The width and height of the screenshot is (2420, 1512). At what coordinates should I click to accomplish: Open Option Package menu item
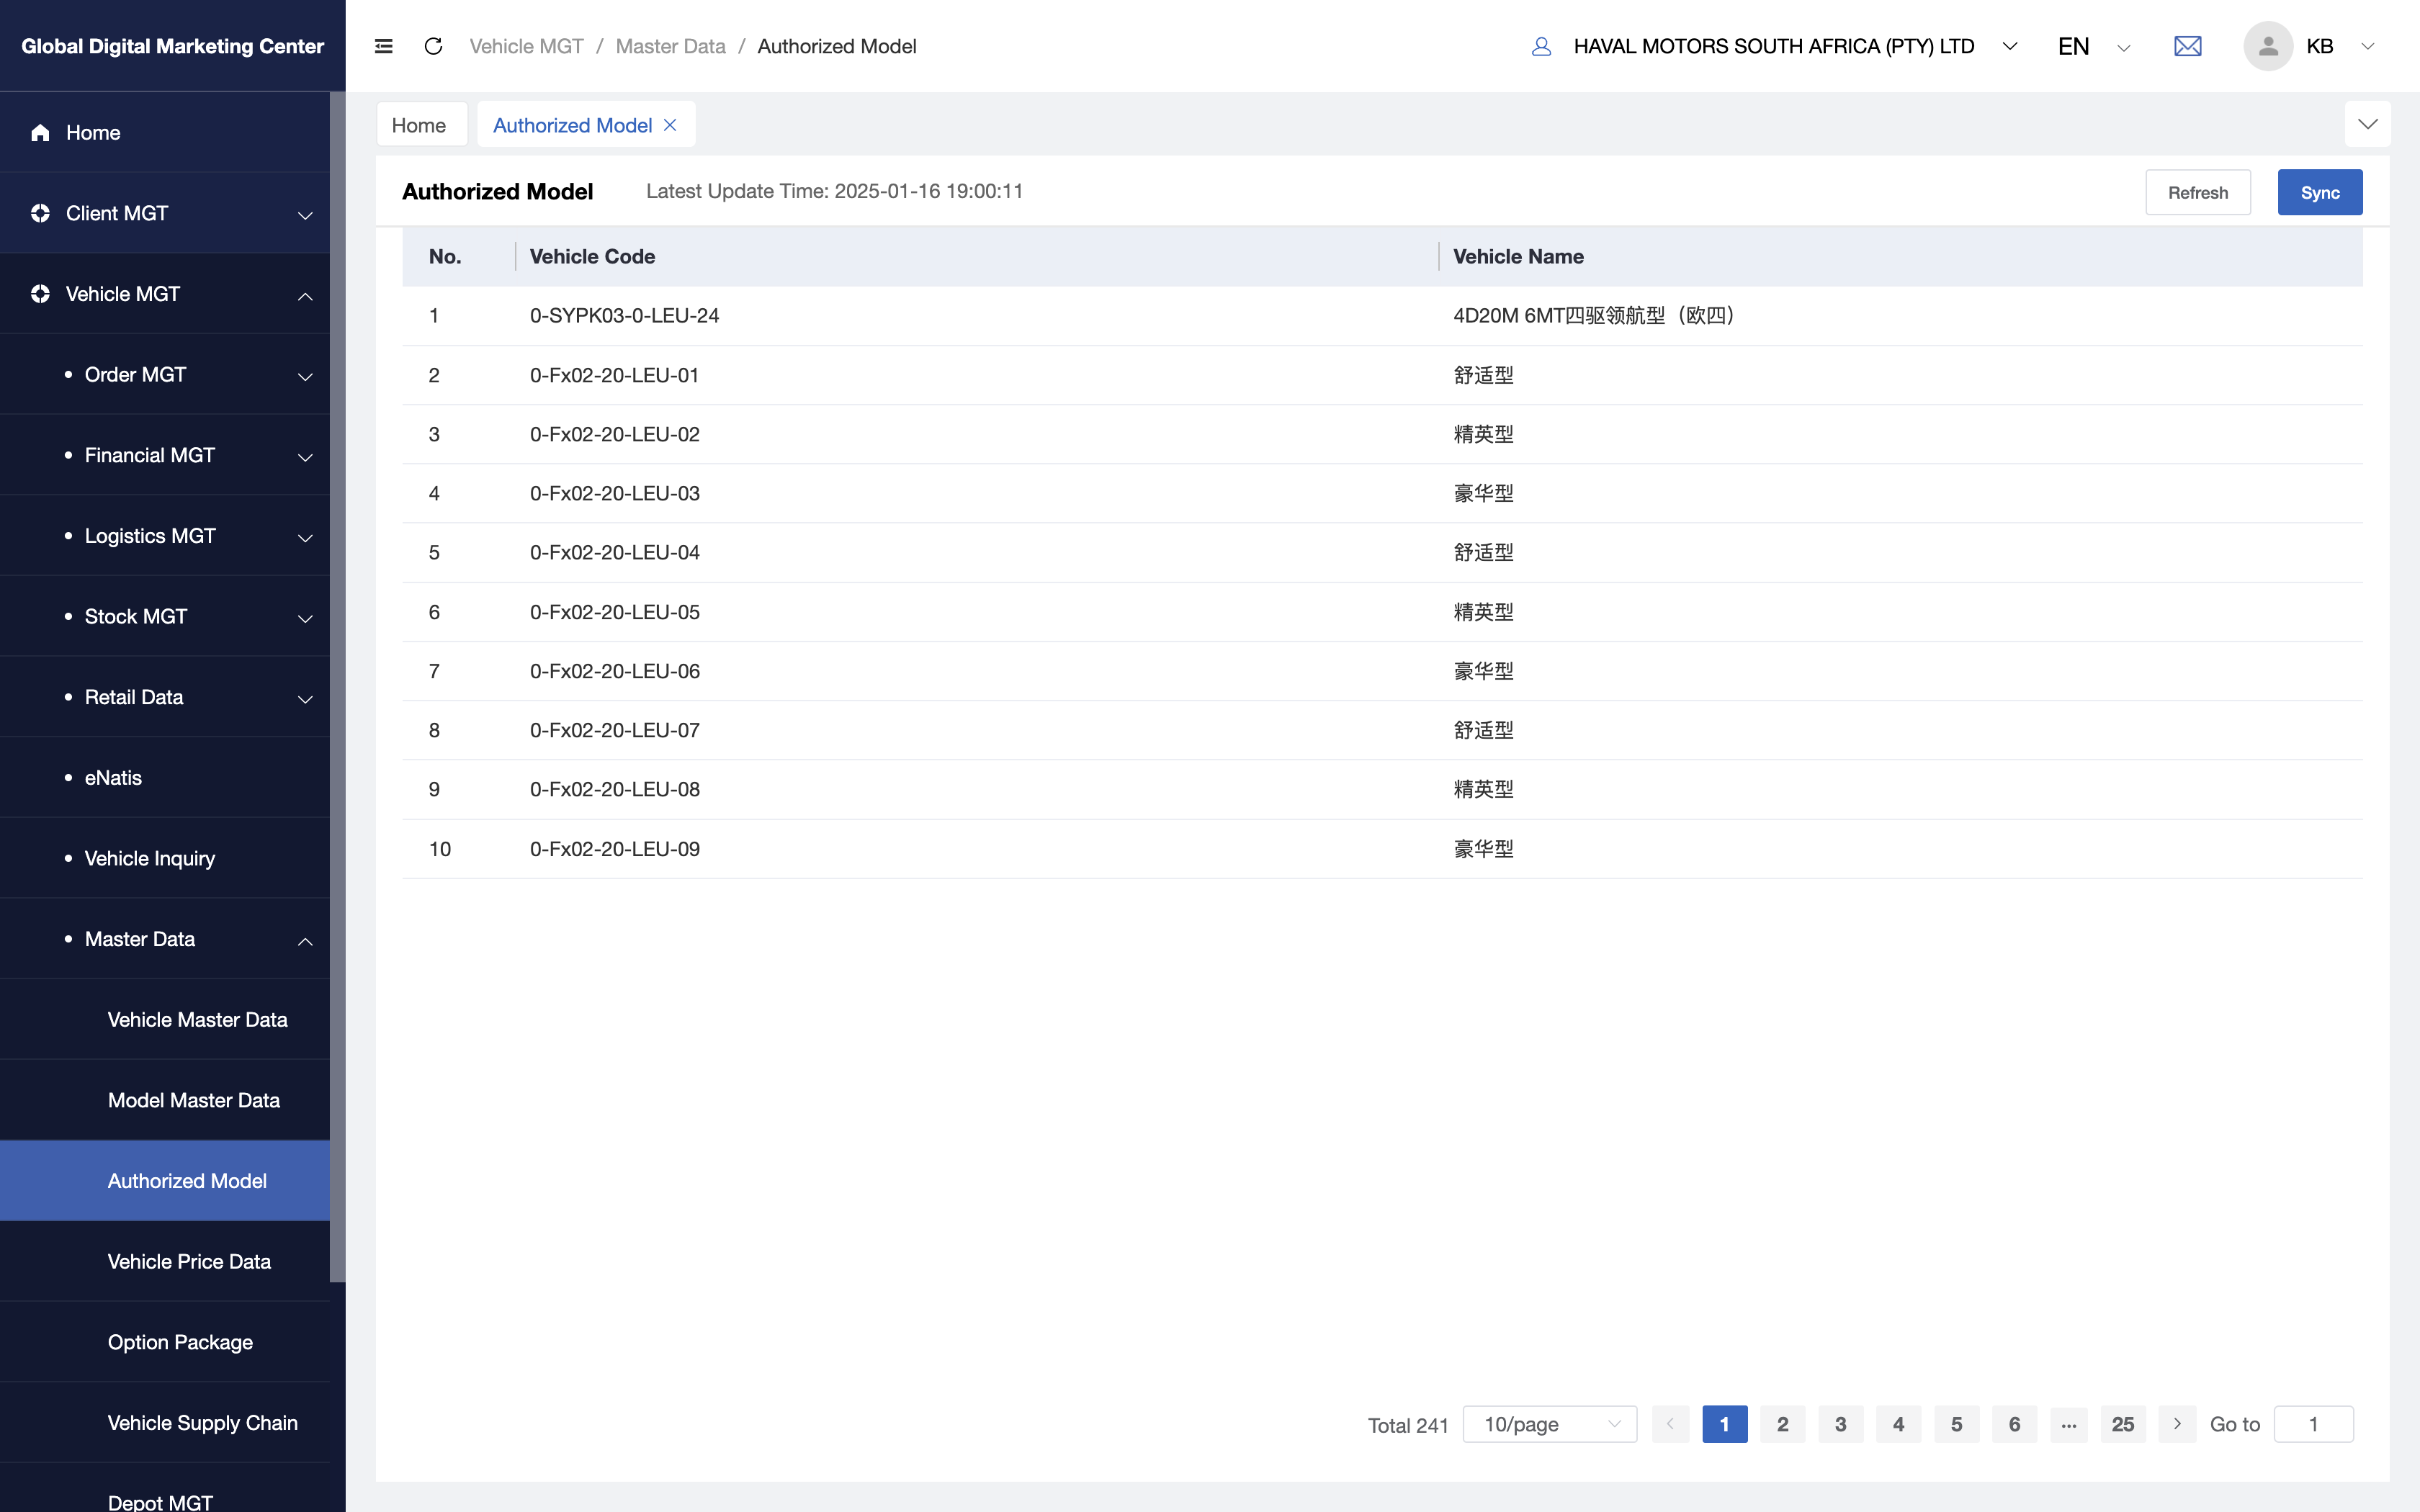coord(165,1342)
